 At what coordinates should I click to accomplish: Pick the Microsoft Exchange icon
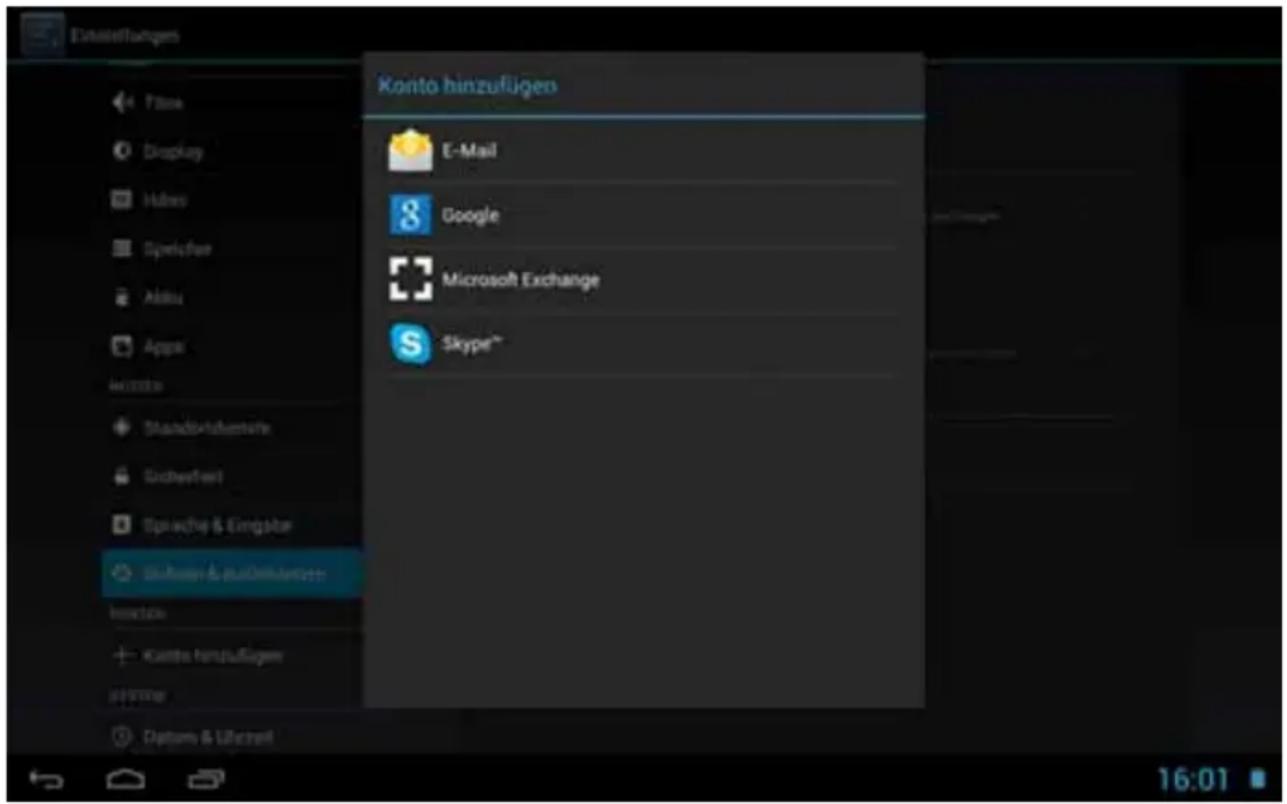(x=410, y=279)
